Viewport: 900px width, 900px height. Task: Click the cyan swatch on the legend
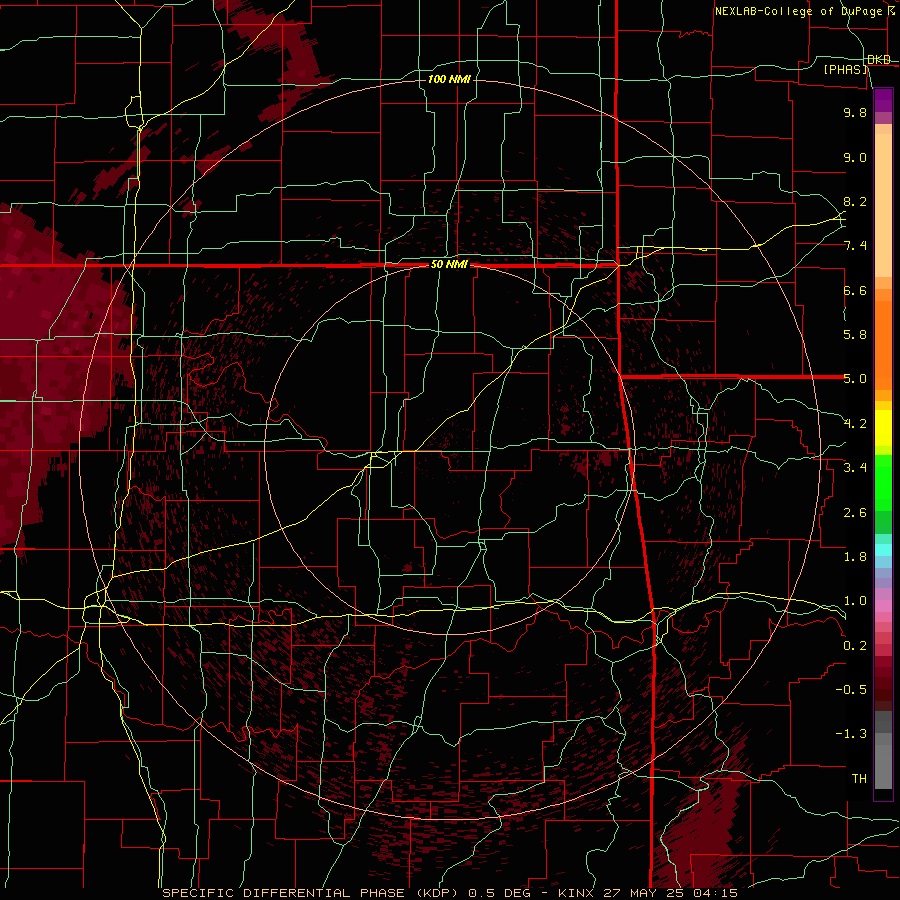tap(883, 550)
